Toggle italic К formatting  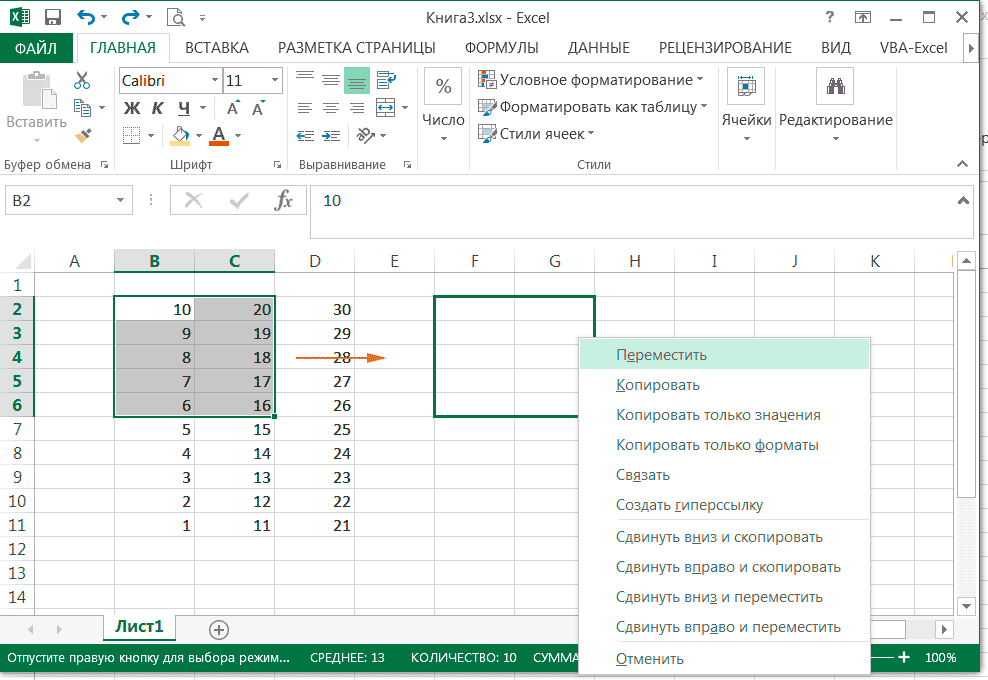click(158, 108)
